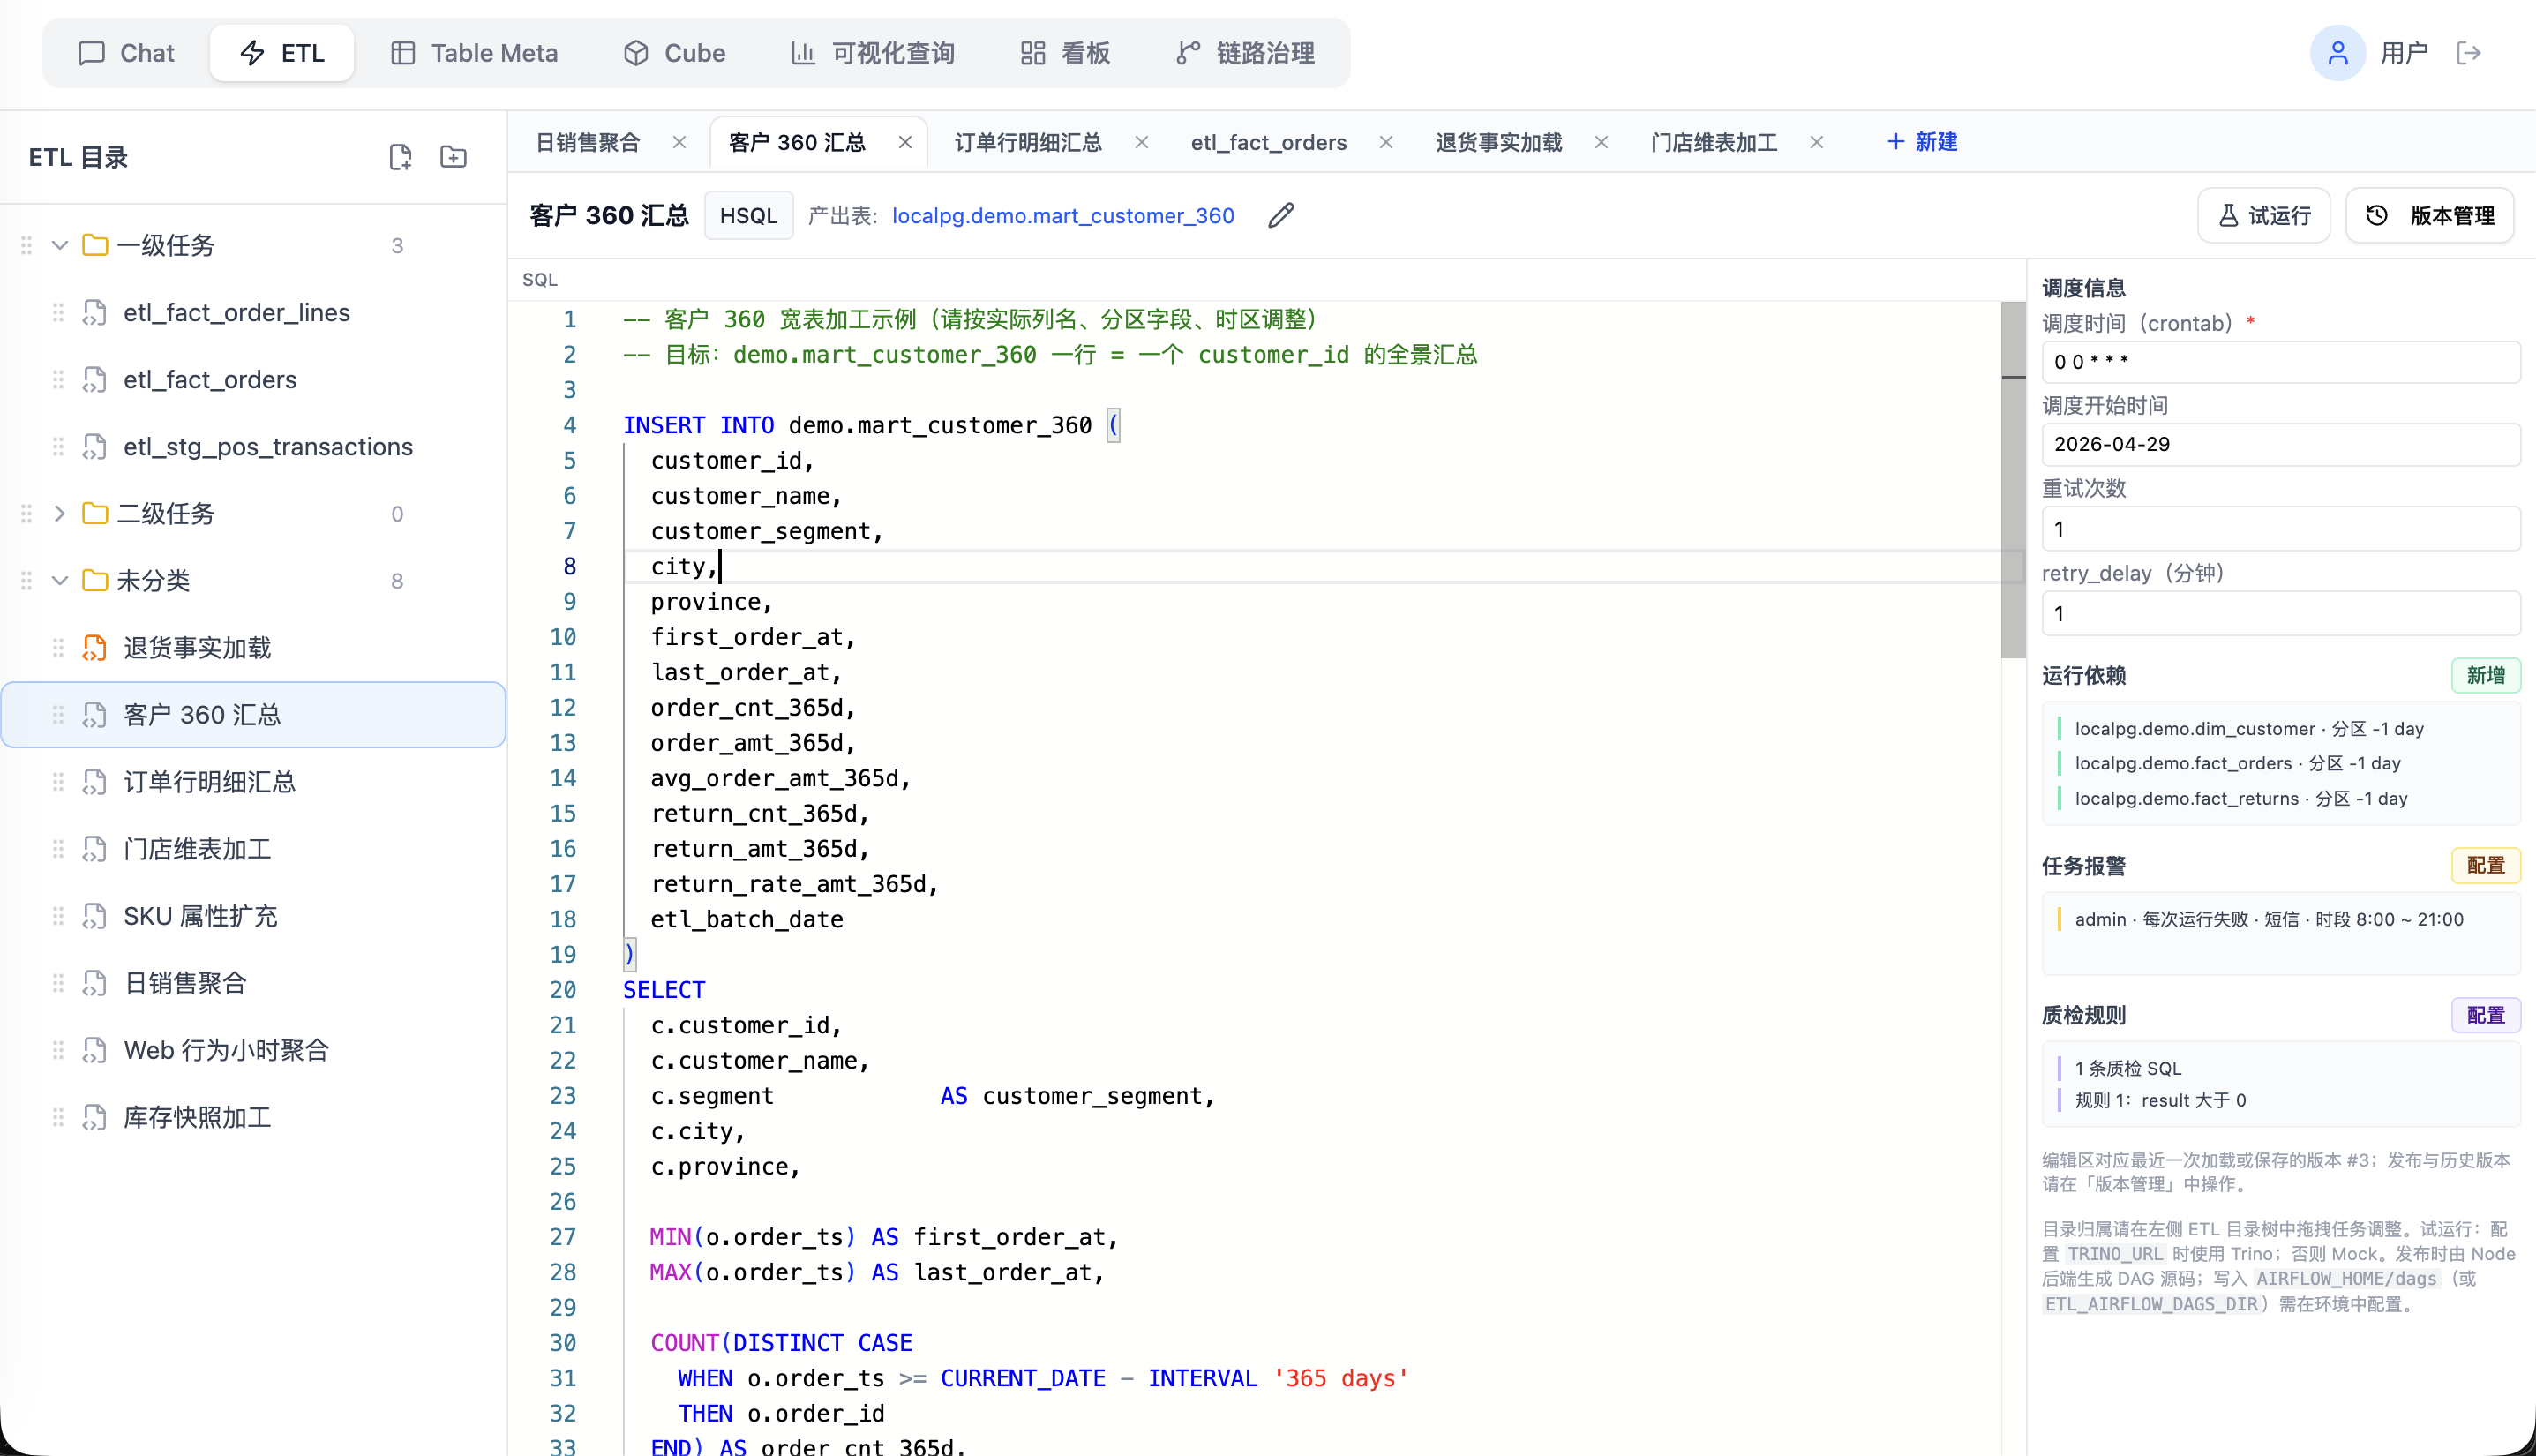Click the localpg.demo.fact_returns dependency

pyautogui.click(x=2240, y=798)
